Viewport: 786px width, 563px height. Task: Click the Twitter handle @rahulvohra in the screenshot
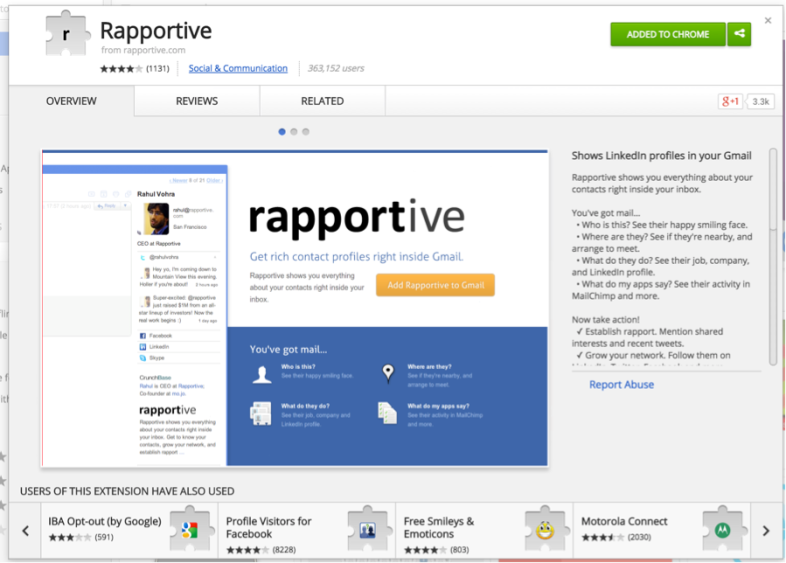(x=164, y=257)
